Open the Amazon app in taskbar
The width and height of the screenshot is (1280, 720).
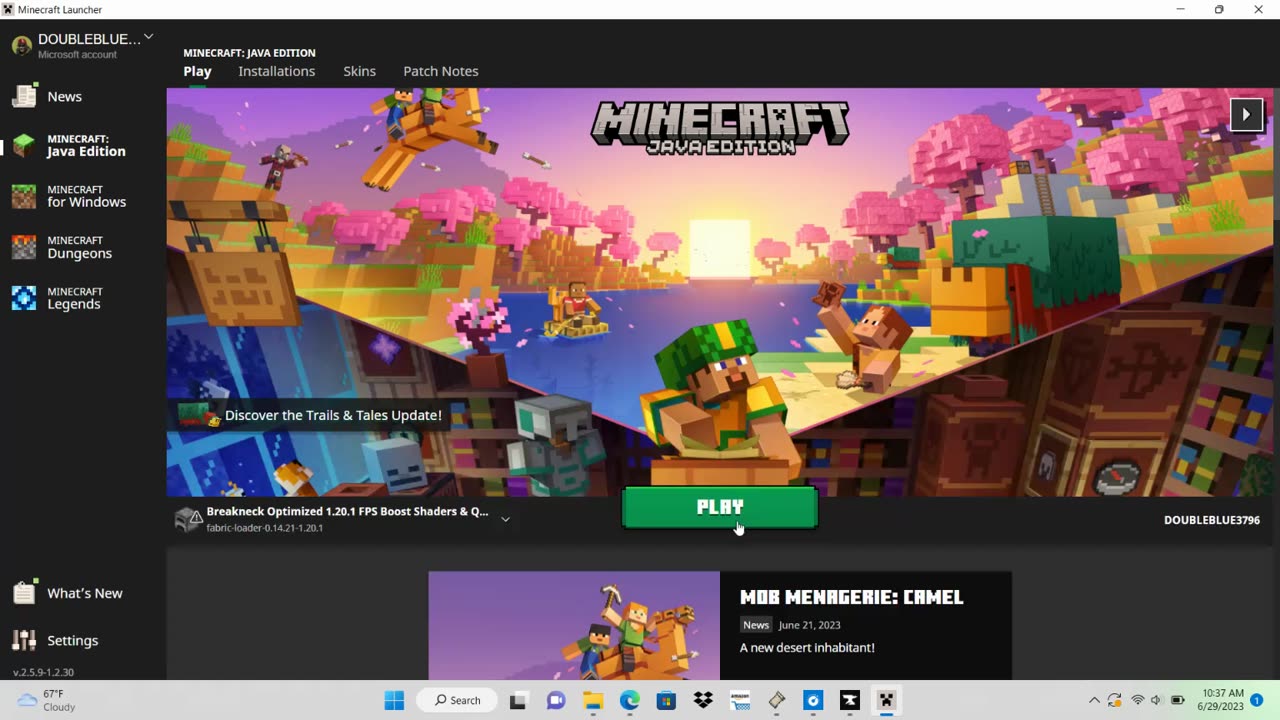coord(740,700)
